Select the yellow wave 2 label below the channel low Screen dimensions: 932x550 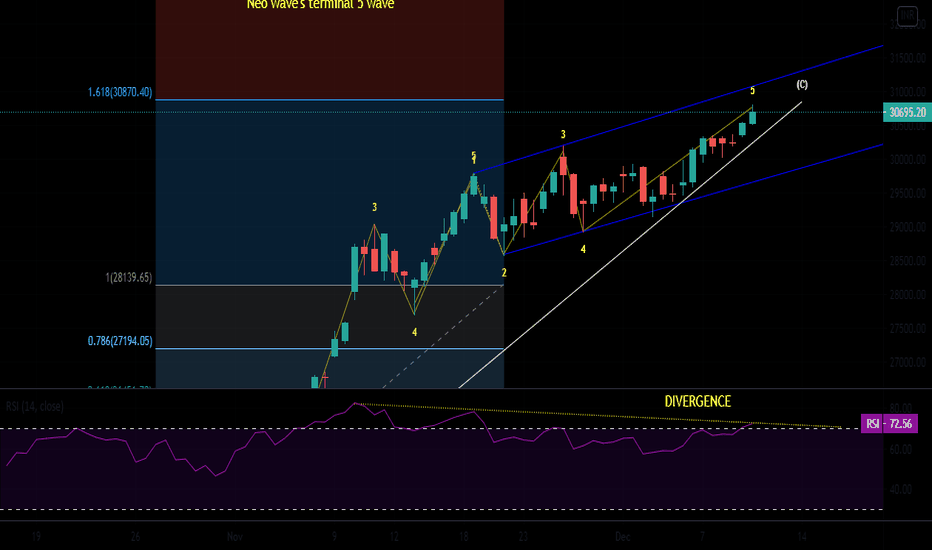point(504,273)
